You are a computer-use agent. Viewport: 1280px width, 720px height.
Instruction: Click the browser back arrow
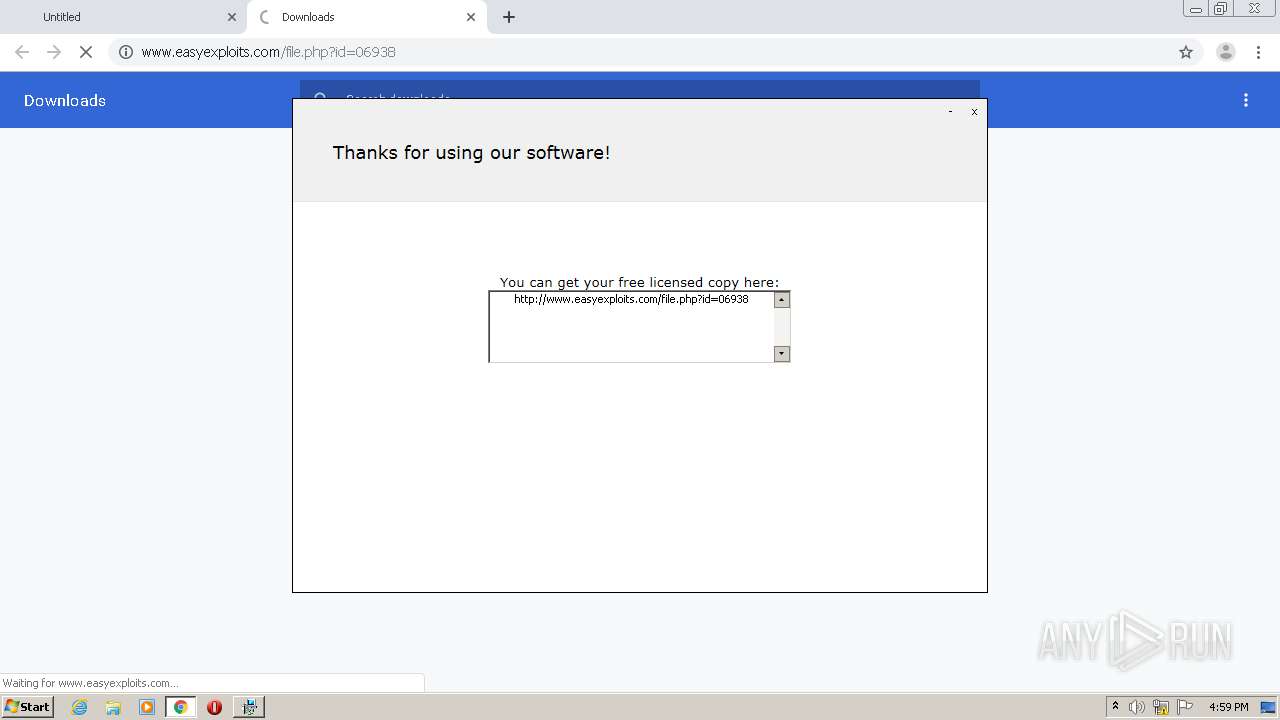pyautogui.click(x=22, y=52)
